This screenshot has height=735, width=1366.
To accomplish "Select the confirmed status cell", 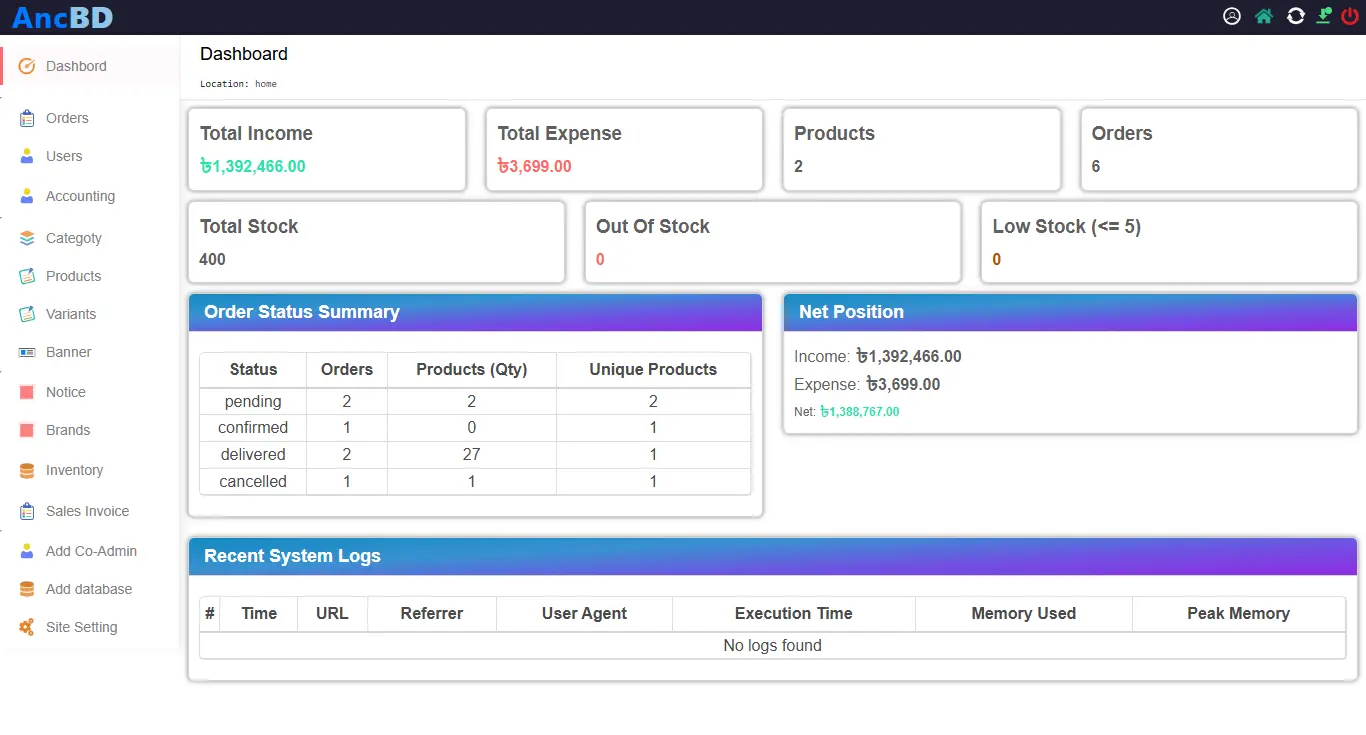I will pos(253,428).
